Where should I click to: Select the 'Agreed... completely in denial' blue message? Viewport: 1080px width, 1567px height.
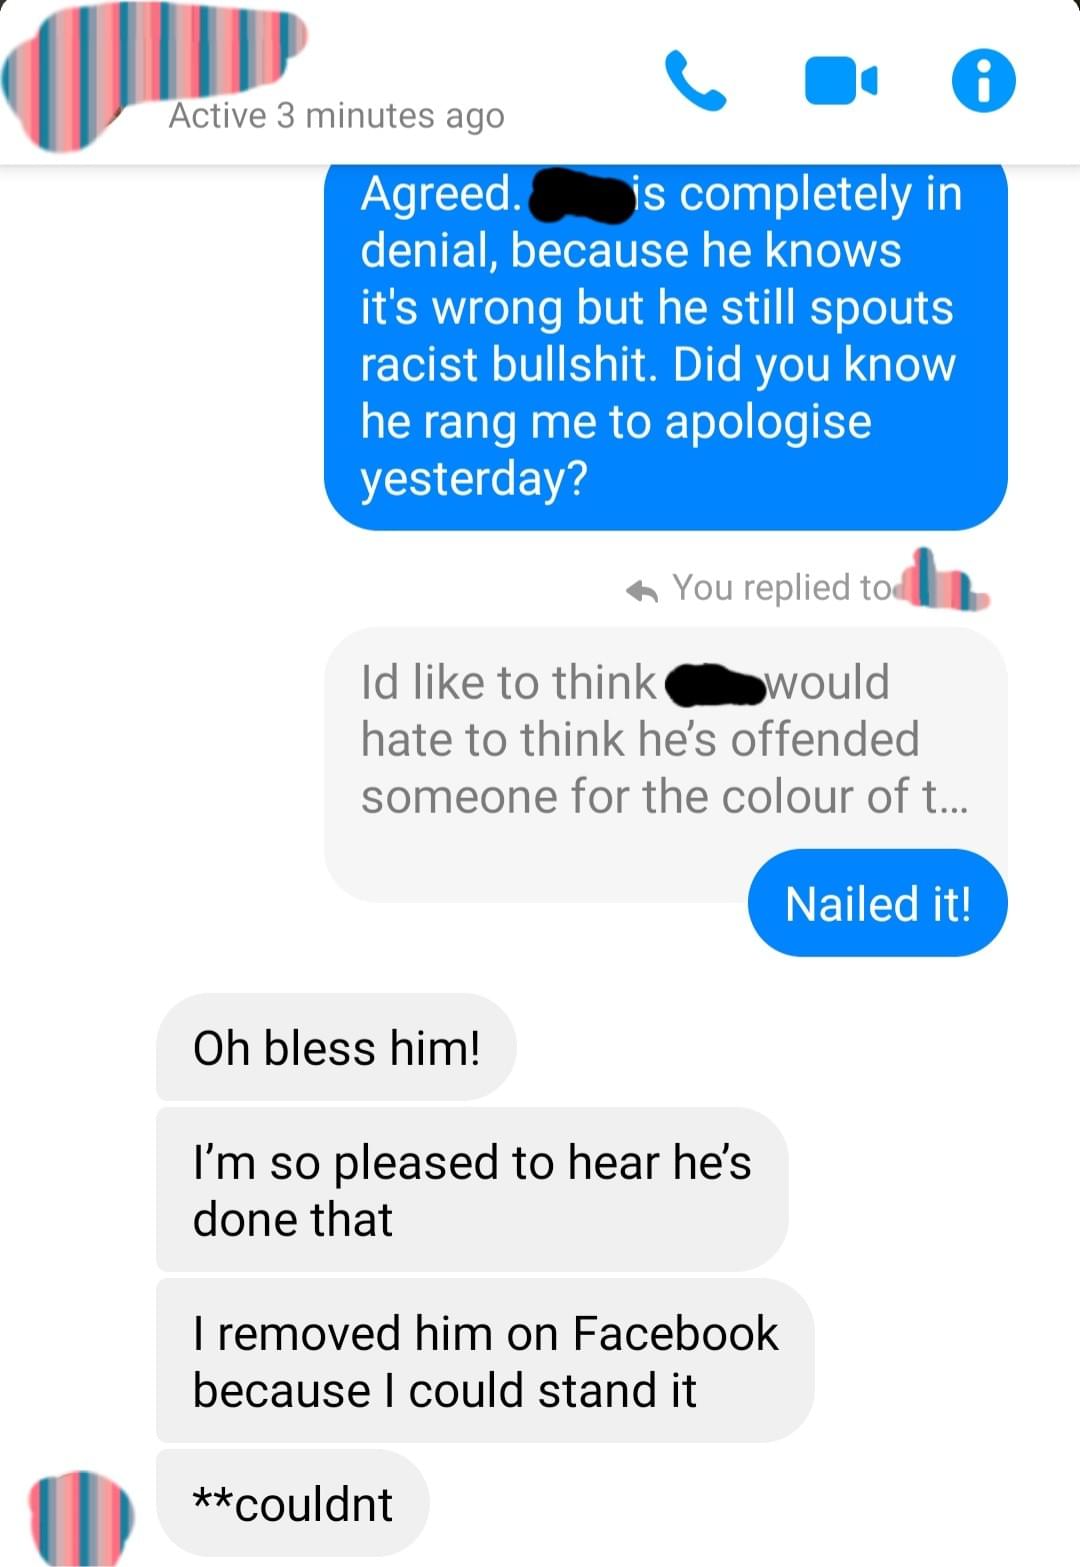click(666, 346)
